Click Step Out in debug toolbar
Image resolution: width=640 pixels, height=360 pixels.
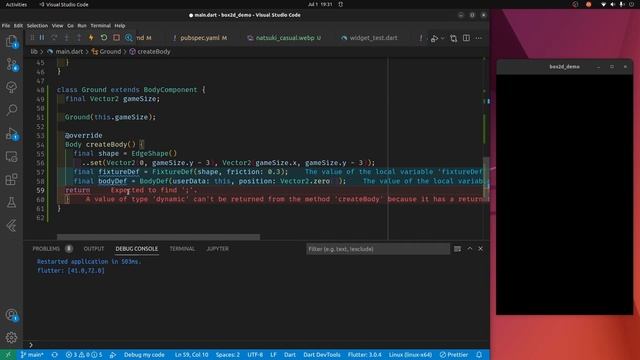point(79,38)
